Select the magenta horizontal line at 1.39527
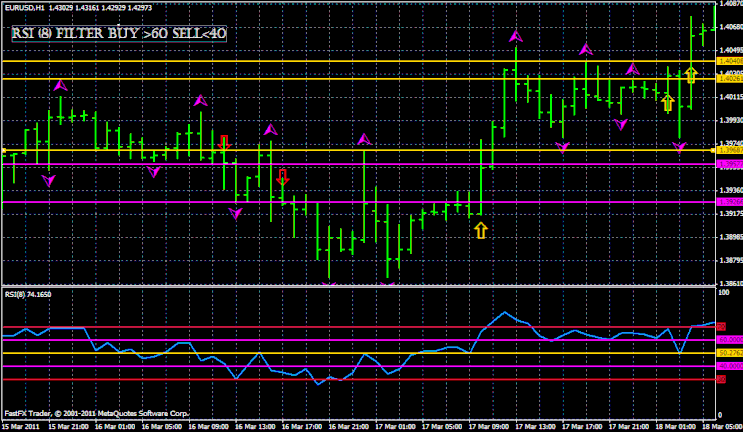This screenshot has height=432, width=743. (x=359, y=164)
